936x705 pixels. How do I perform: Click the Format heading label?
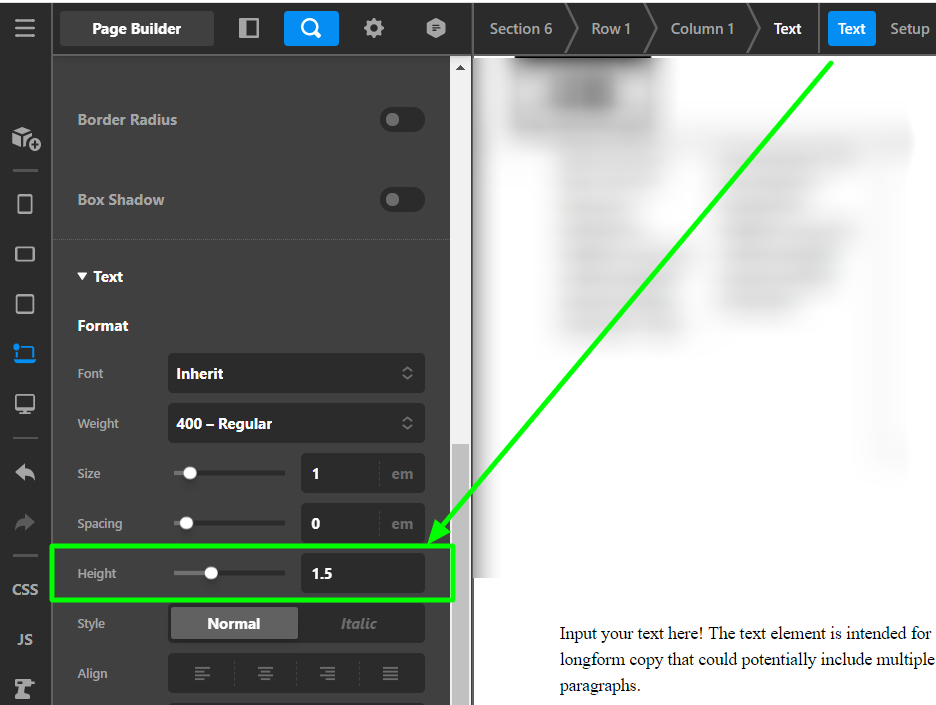103,325
